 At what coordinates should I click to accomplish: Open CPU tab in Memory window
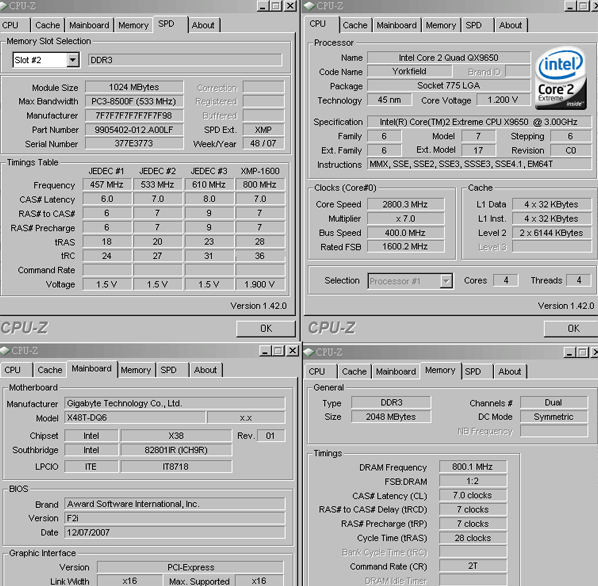tap(317, 371)
